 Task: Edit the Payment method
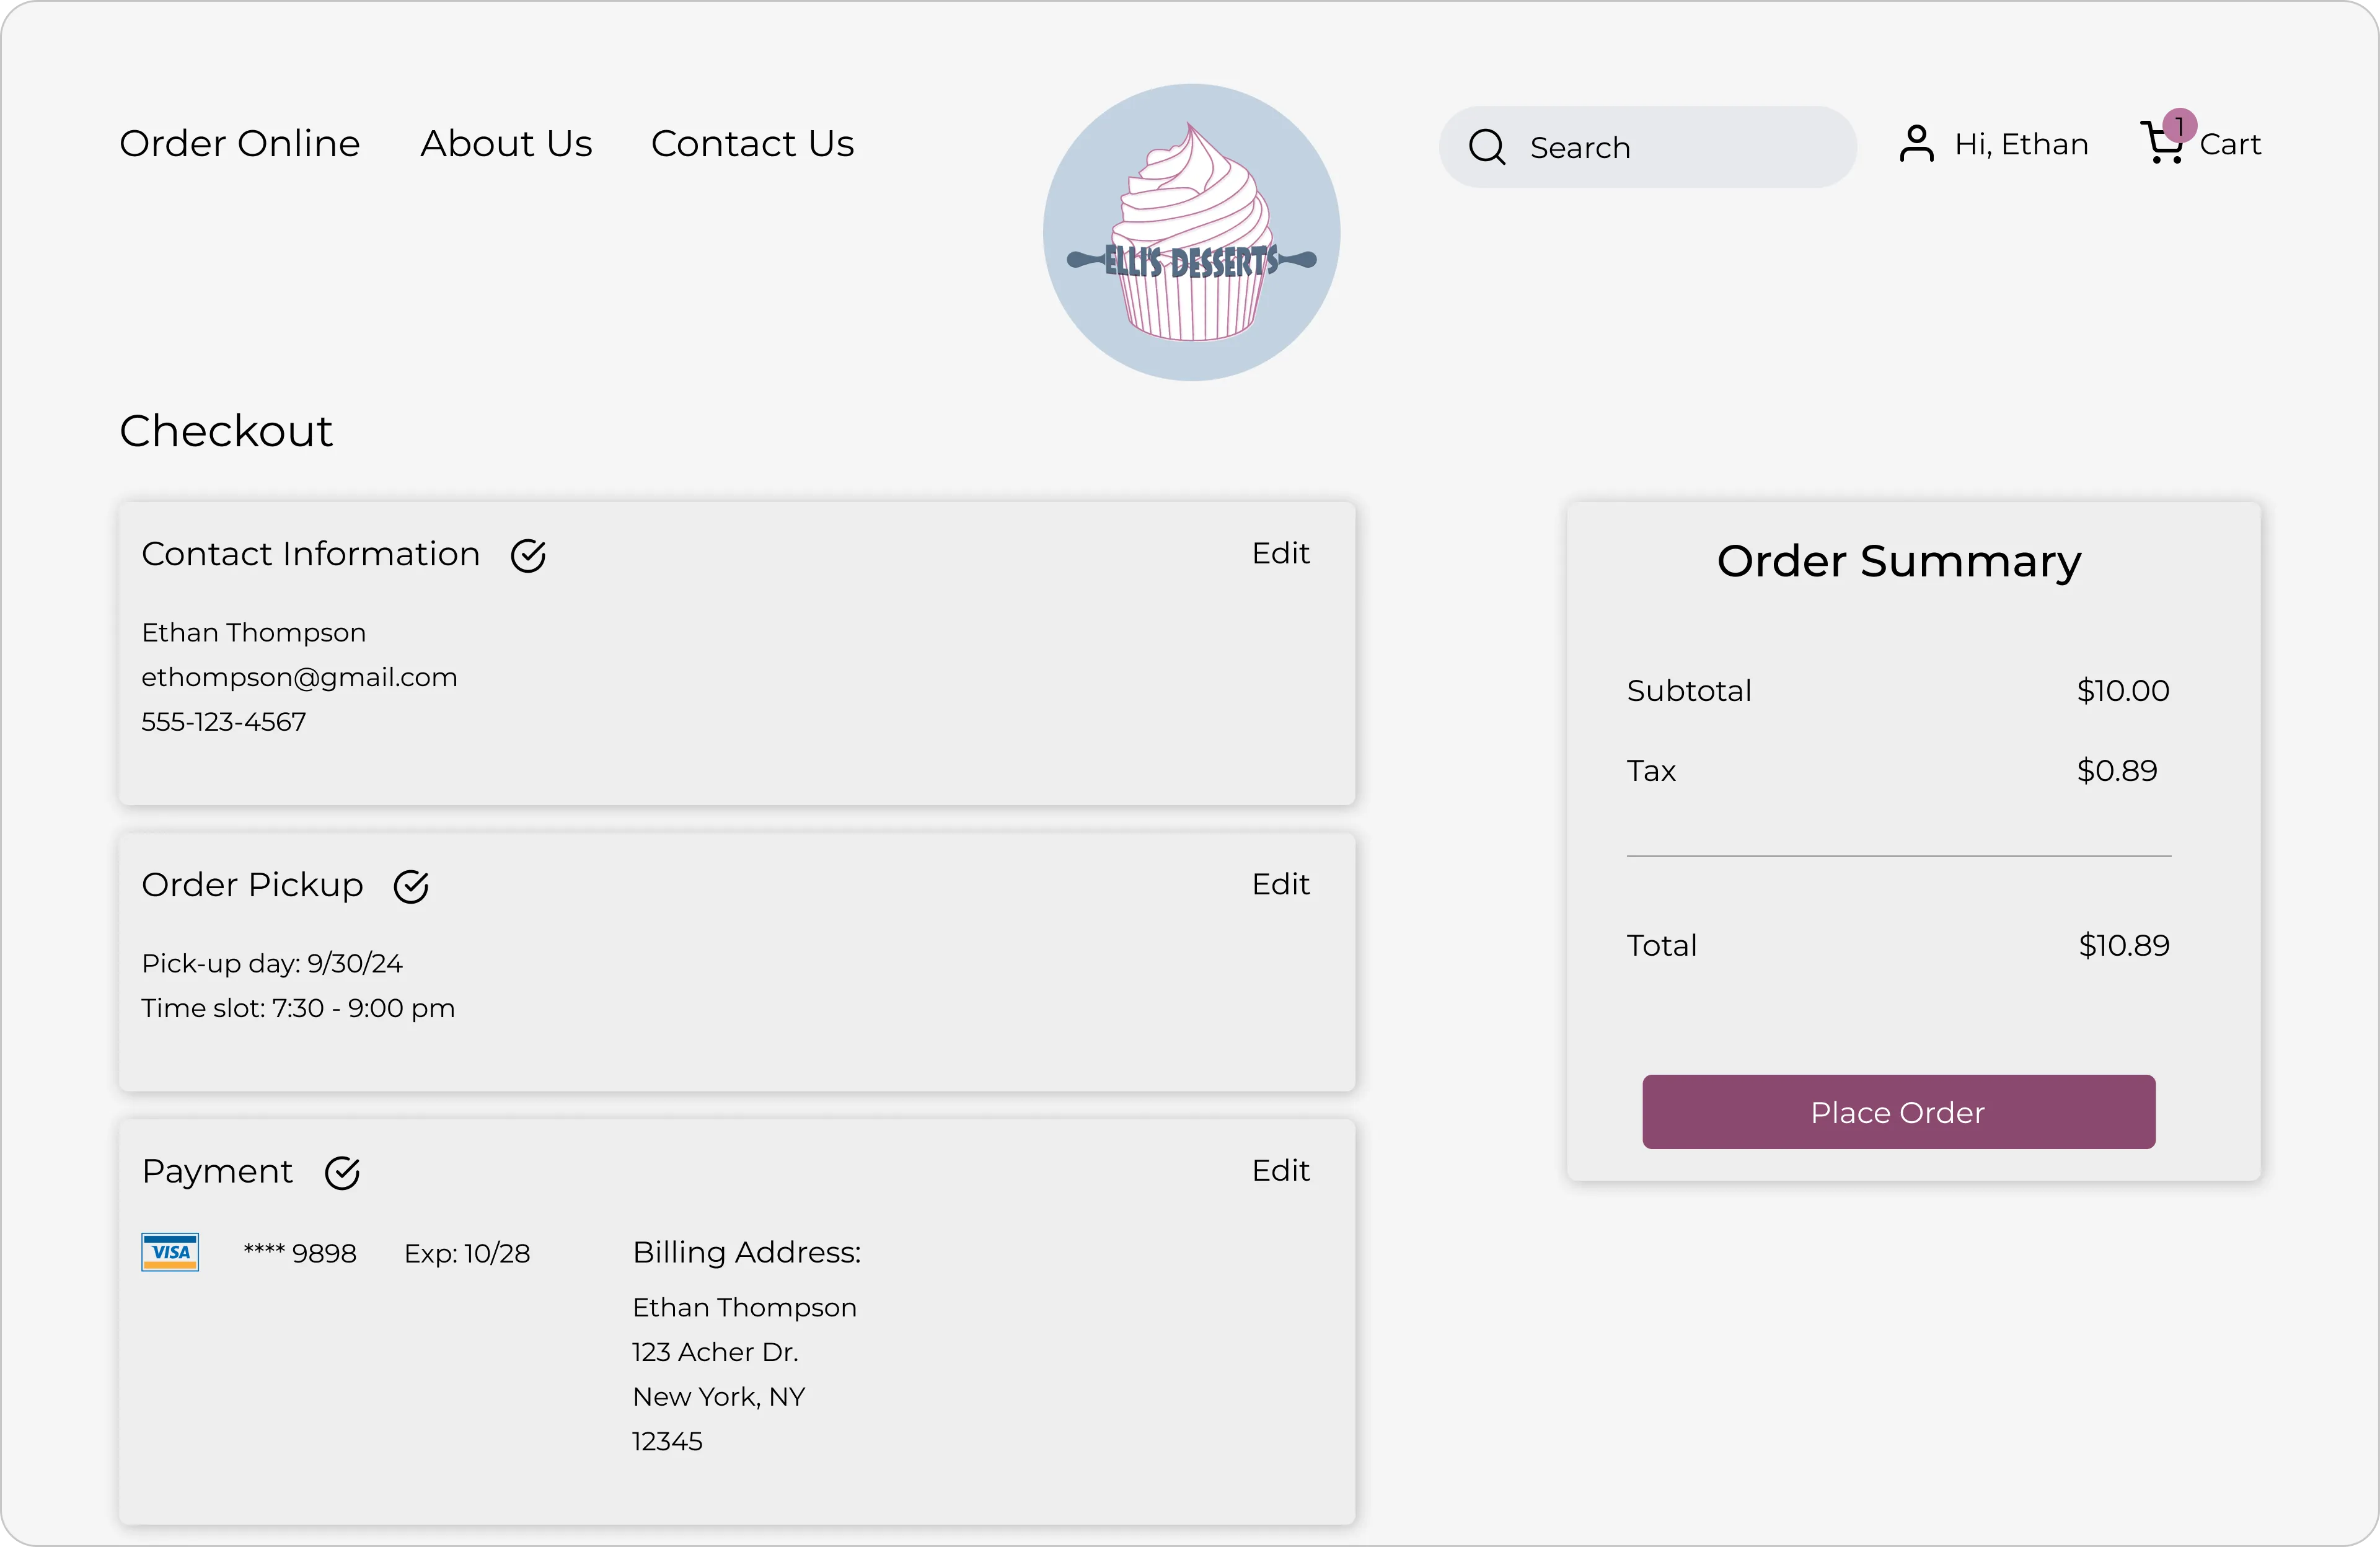pyautogui.click(x=1281, y=1170)
